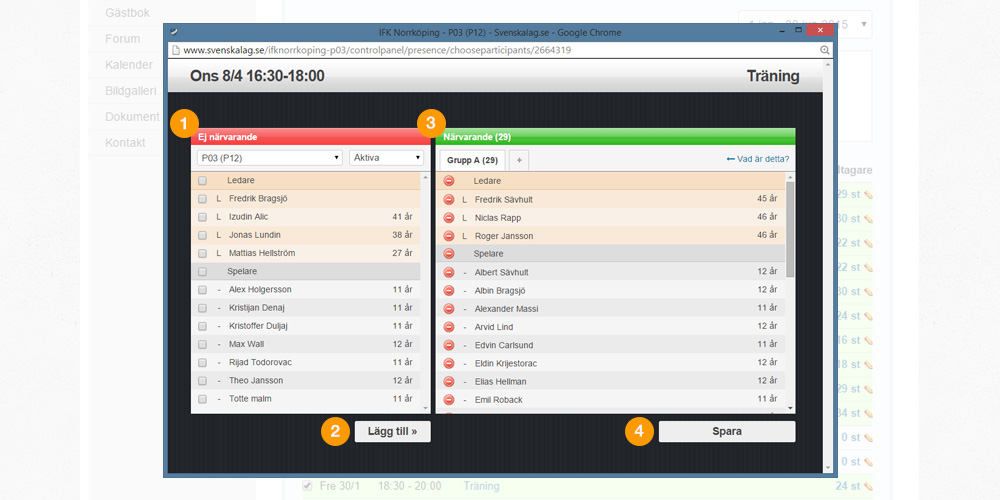This screenshot has width=1000, height=500.
Task: Click remove icon next to Edvin Carlsund
Action: [x=449, y=345]
